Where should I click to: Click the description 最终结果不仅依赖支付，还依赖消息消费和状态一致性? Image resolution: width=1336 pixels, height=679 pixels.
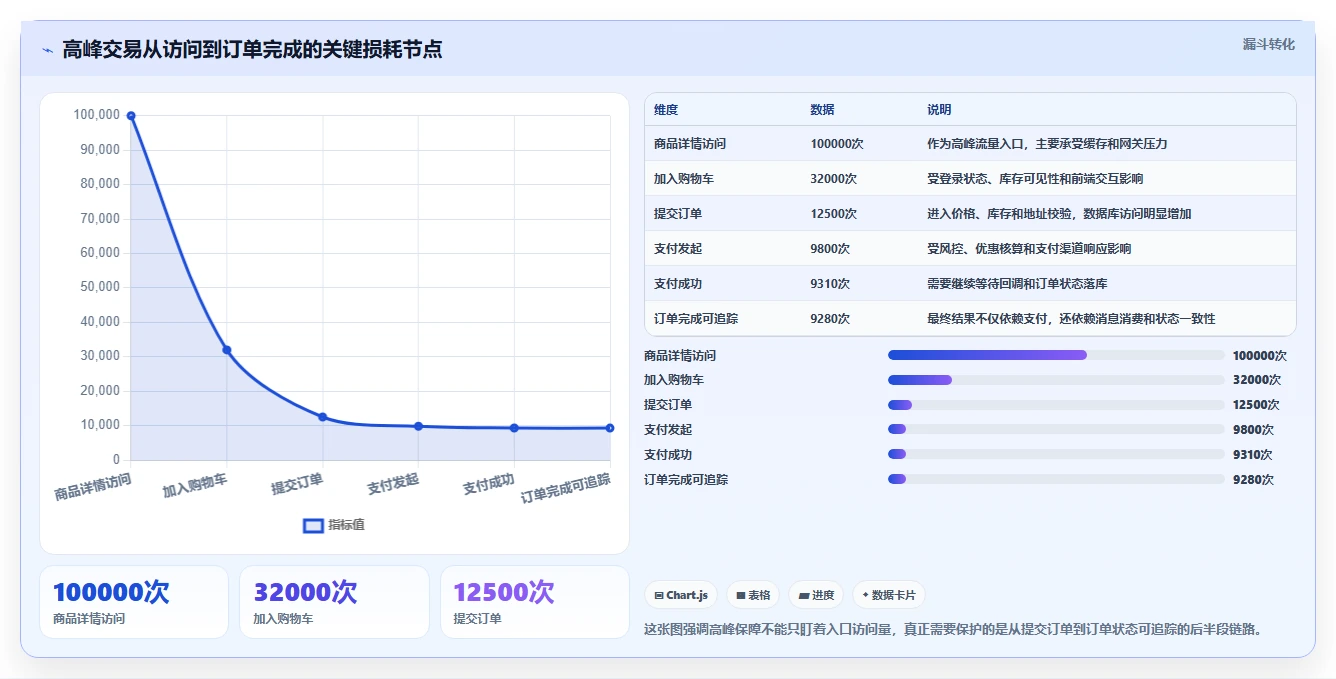(x=1071, y=319)
